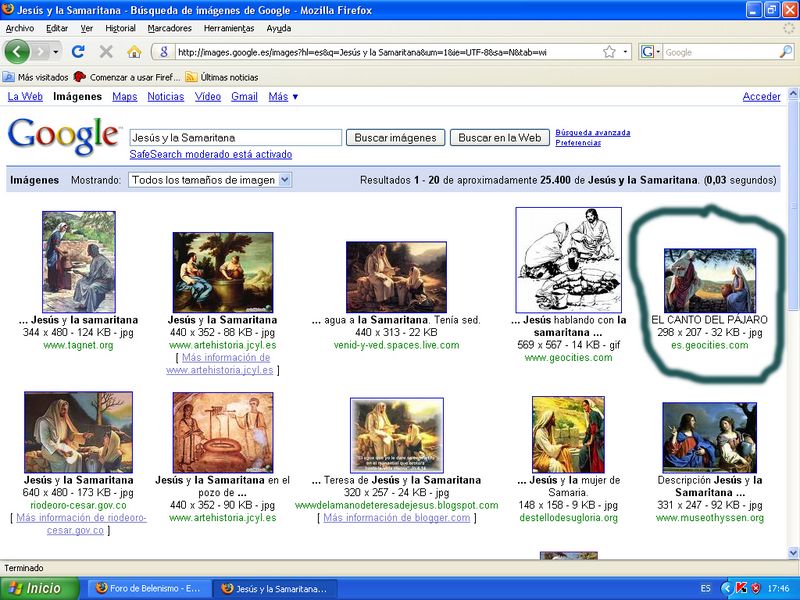Screen dimensions: 800x600
Task: Click the Firefox back arrow button
Action: (18, 51)
